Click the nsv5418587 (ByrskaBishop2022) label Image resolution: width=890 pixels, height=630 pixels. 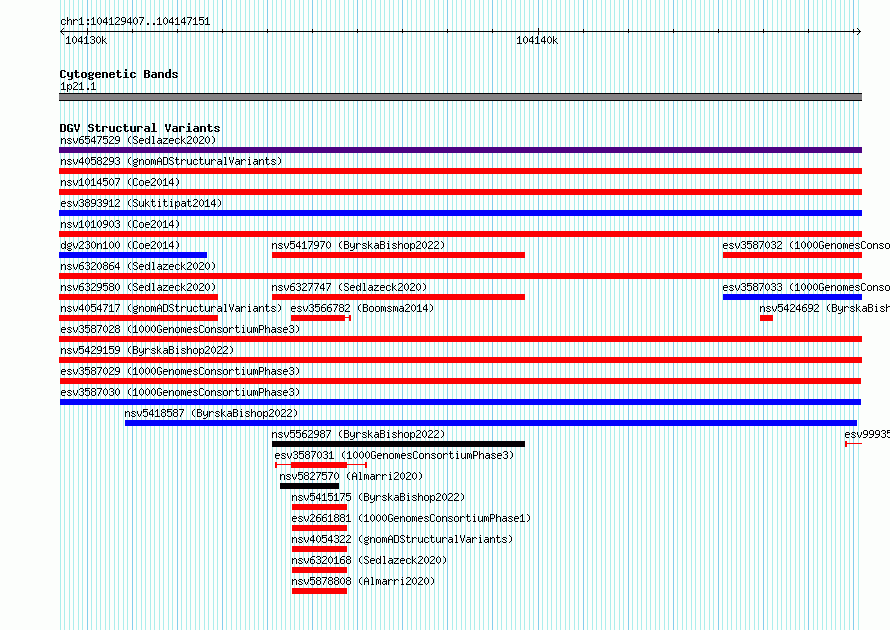[x=211, y=413]
